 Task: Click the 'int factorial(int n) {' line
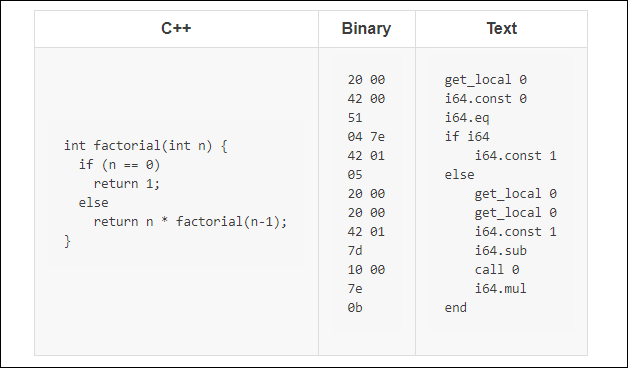(146, 146)
